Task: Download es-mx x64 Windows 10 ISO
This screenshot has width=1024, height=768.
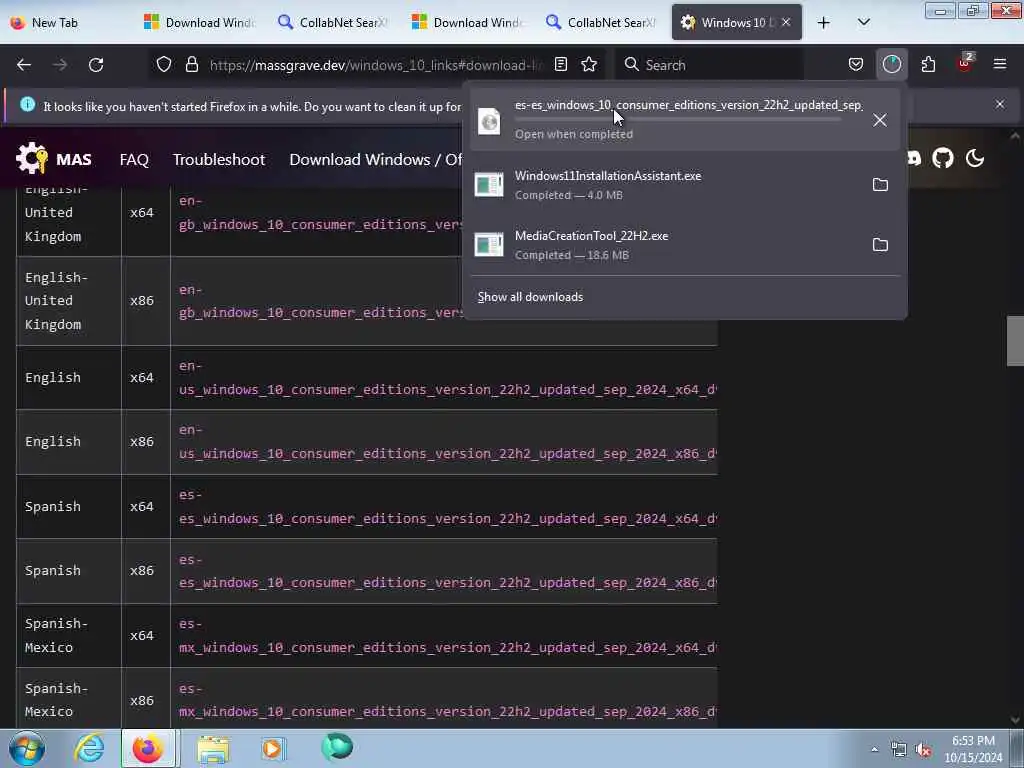Action: click(447, 635)
